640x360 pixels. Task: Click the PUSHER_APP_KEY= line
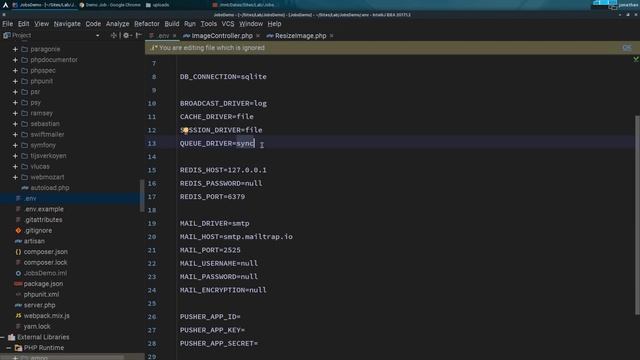pyautogui.click(x=212, y=330)
